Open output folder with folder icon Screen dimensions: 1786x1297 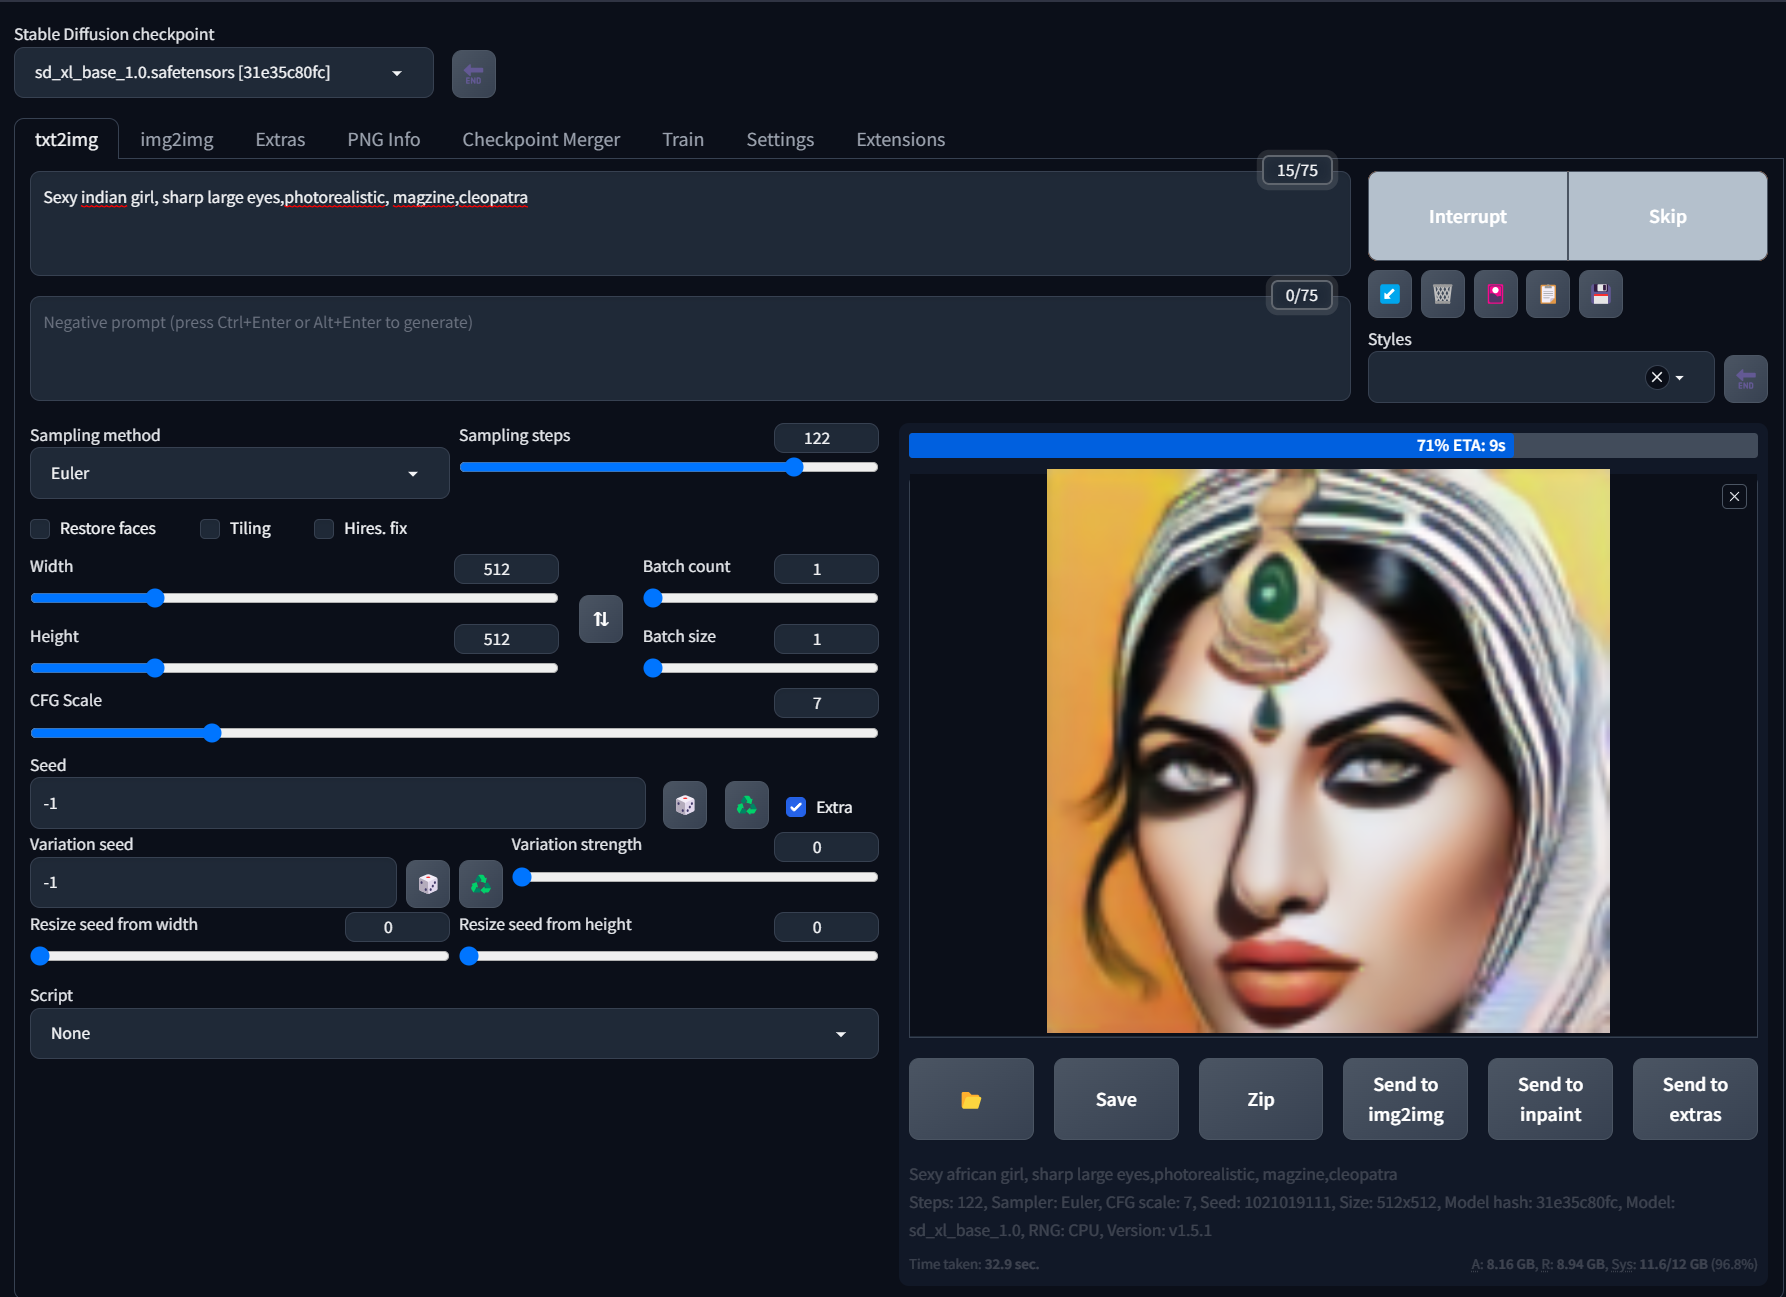click(x=970, y=1099)
